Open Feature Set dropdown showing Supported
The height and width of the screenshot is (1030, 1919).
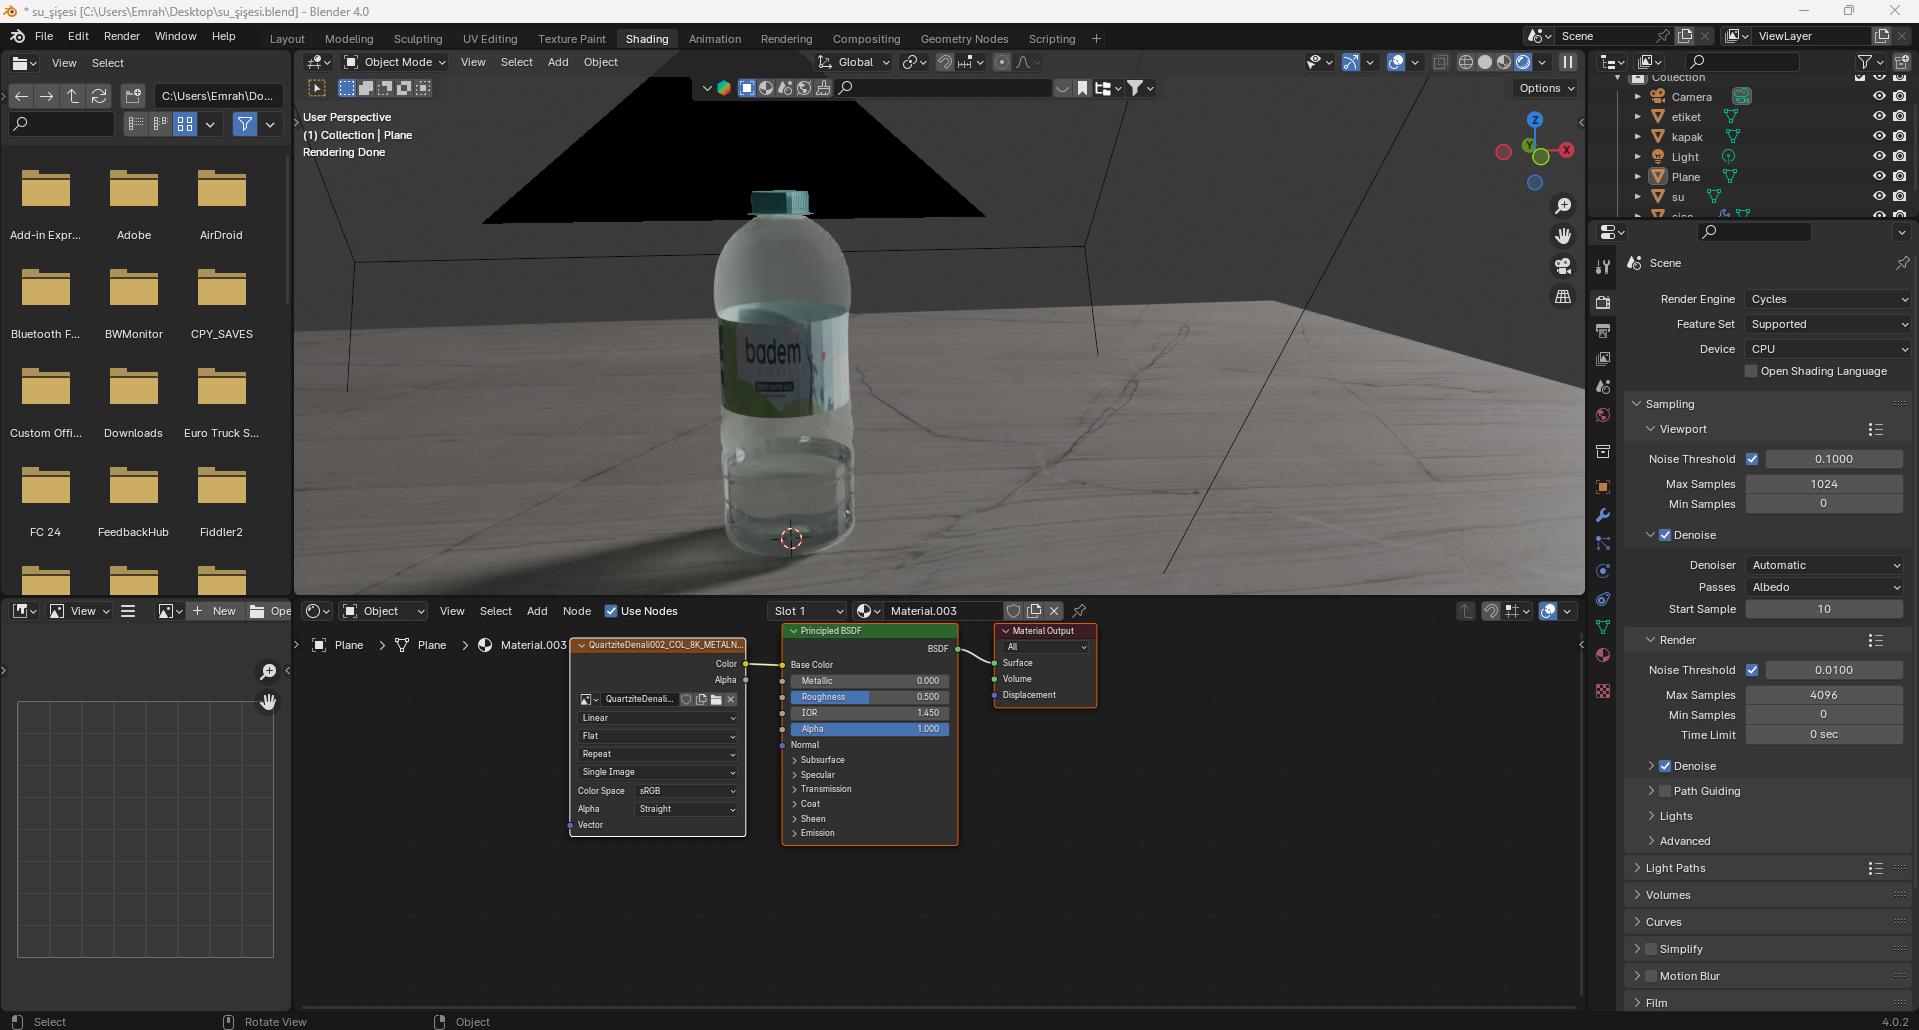tap(1828, 324)
